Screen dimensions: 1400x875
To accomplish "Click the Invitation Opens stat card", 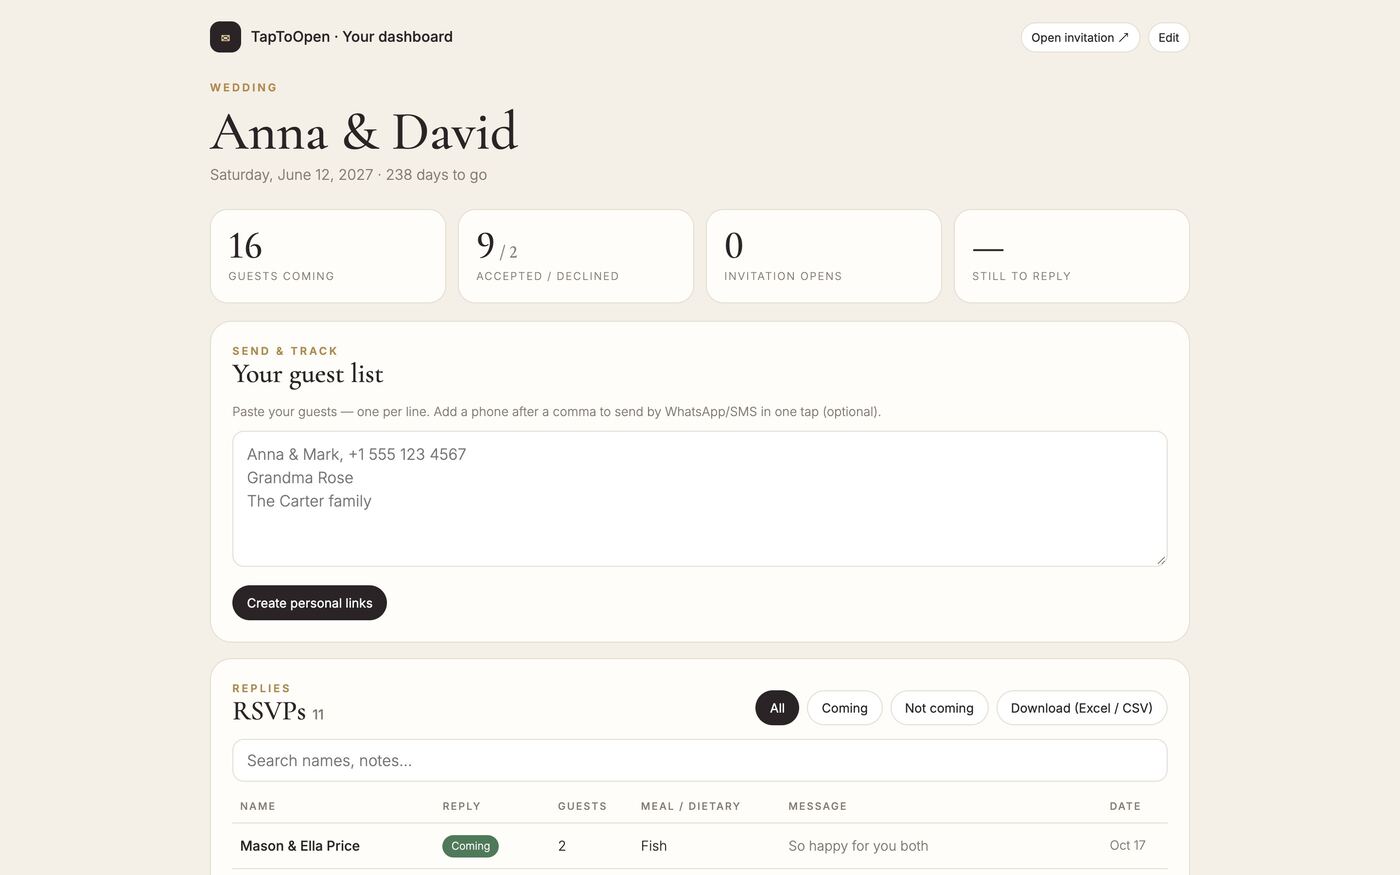I will (x=824, y=256).
